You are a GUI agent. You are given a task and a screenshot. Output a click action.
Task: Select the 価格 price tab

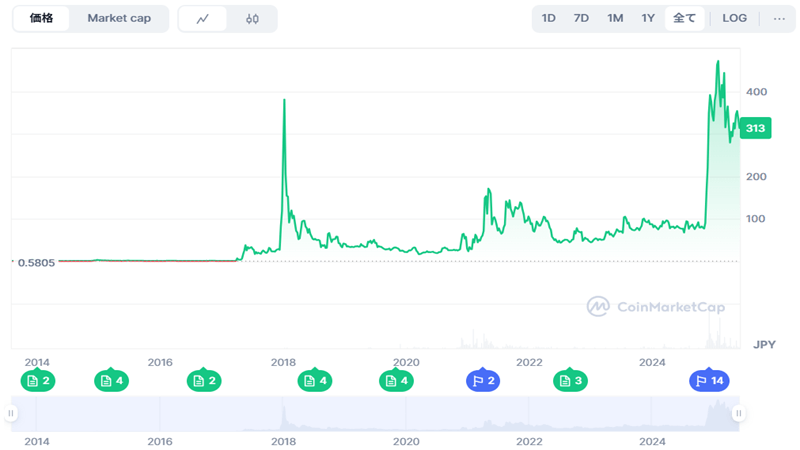pos(41,18)
